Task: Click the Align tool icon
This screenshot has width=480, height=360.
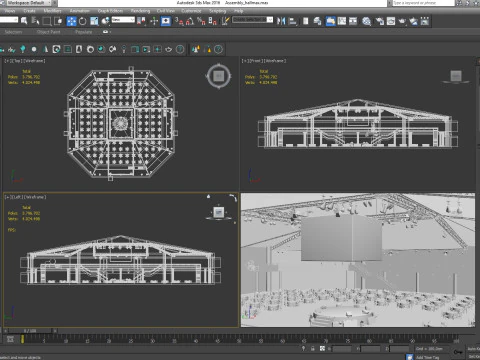Action: click(293, 21)
